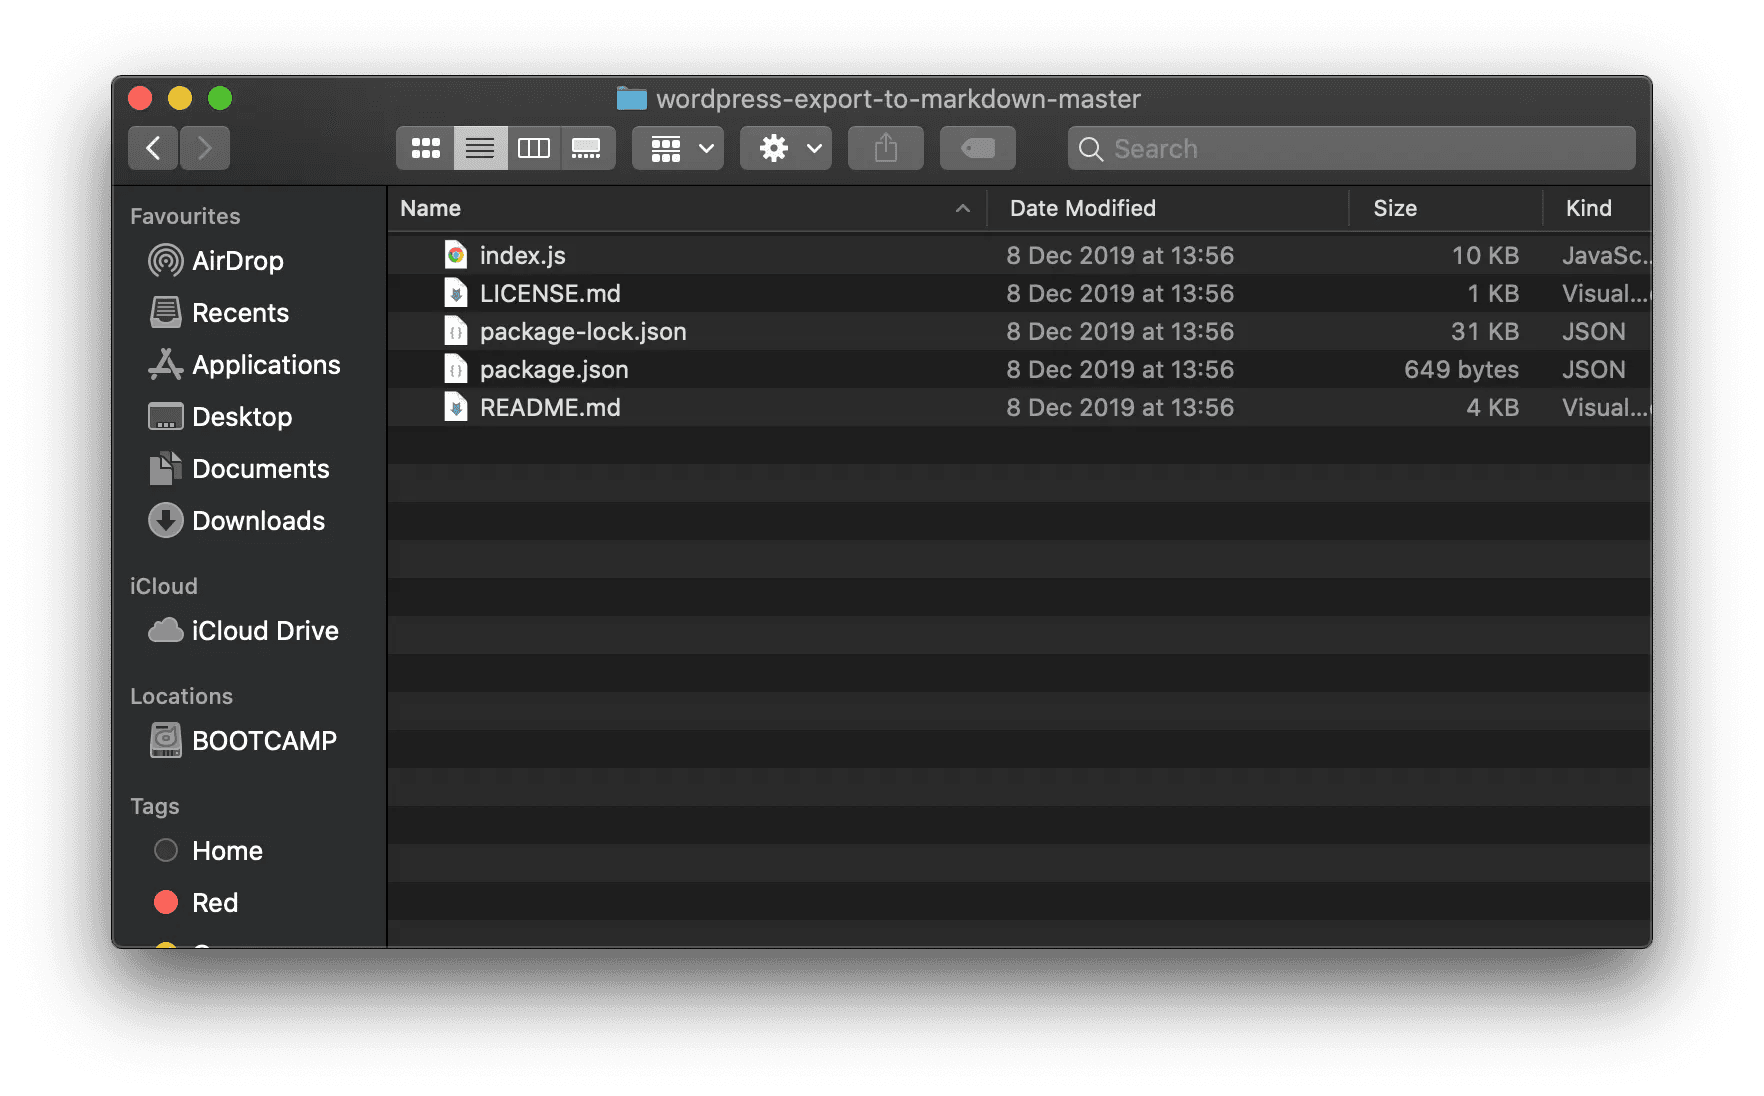1764x1096 pixels.
Task: Open the gear action menu
Action: pyautogui.click(x=786, y=148)
